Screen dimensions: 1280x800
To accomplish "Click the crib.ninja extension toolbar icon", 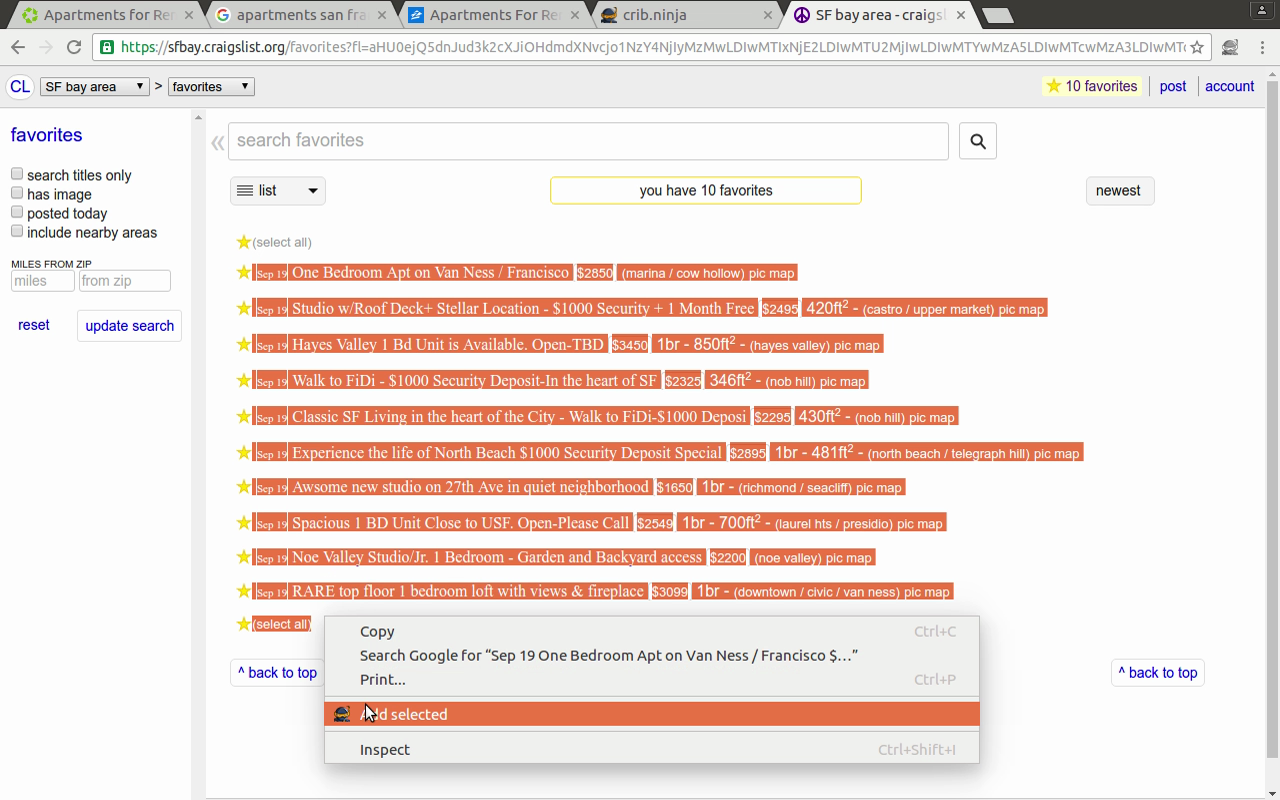I will click(1230, 47).
